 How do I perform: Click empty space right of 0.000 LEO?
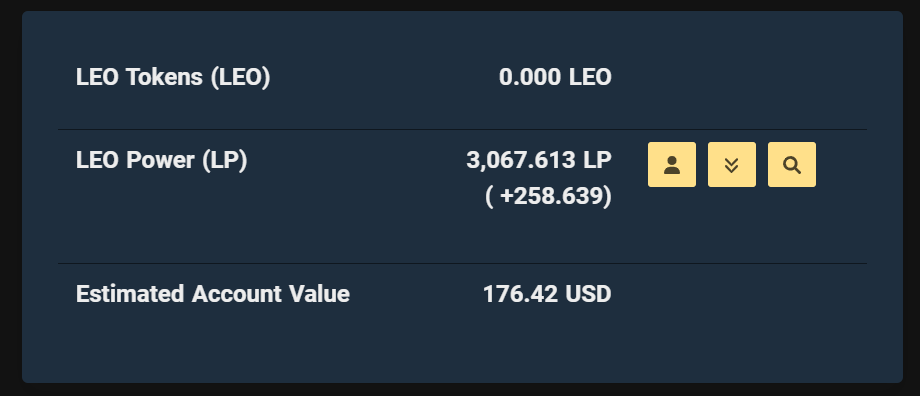(x=739, y=77)
